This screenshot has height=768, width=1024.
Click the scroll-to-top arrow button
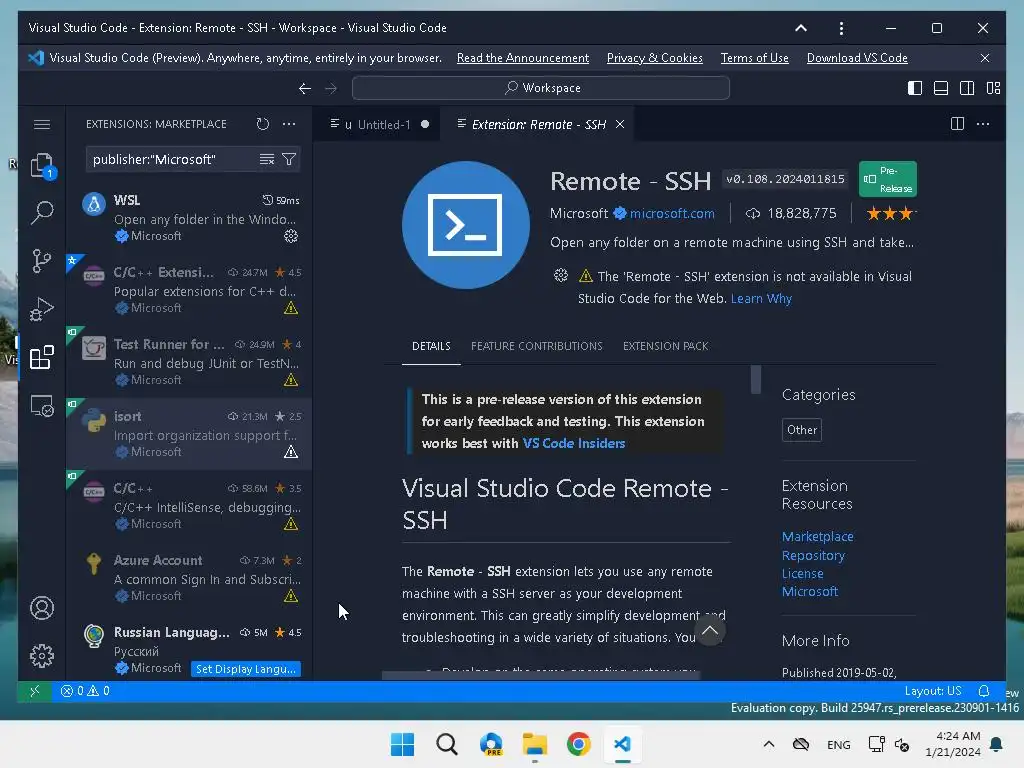pos(710,631)
